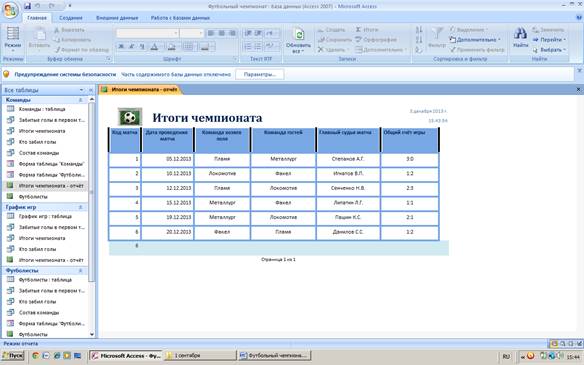
Task: Click the Обновить все refresh icon
Action: (299, 34)
